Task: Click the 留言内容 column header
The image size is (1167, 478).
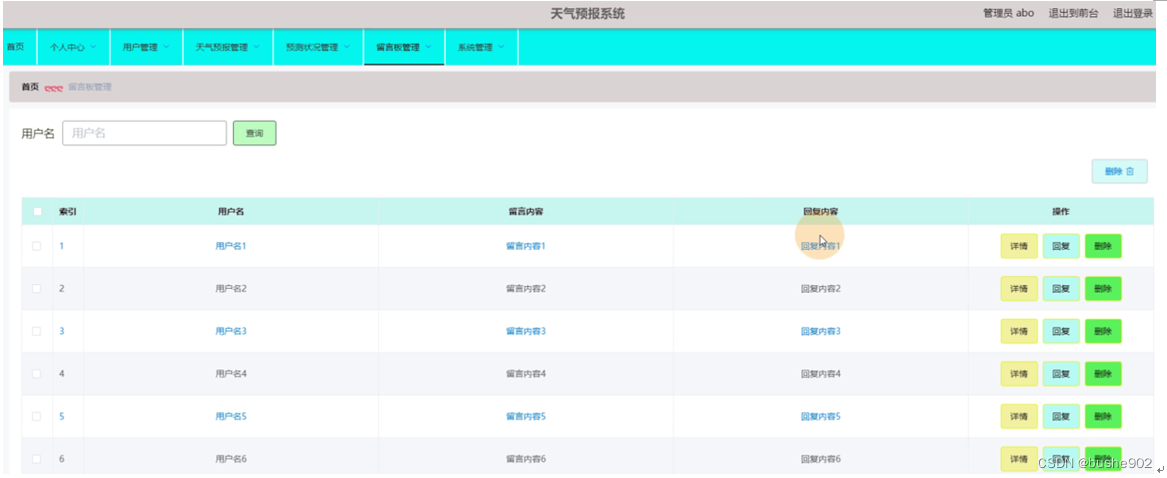Action: [525, 211]
